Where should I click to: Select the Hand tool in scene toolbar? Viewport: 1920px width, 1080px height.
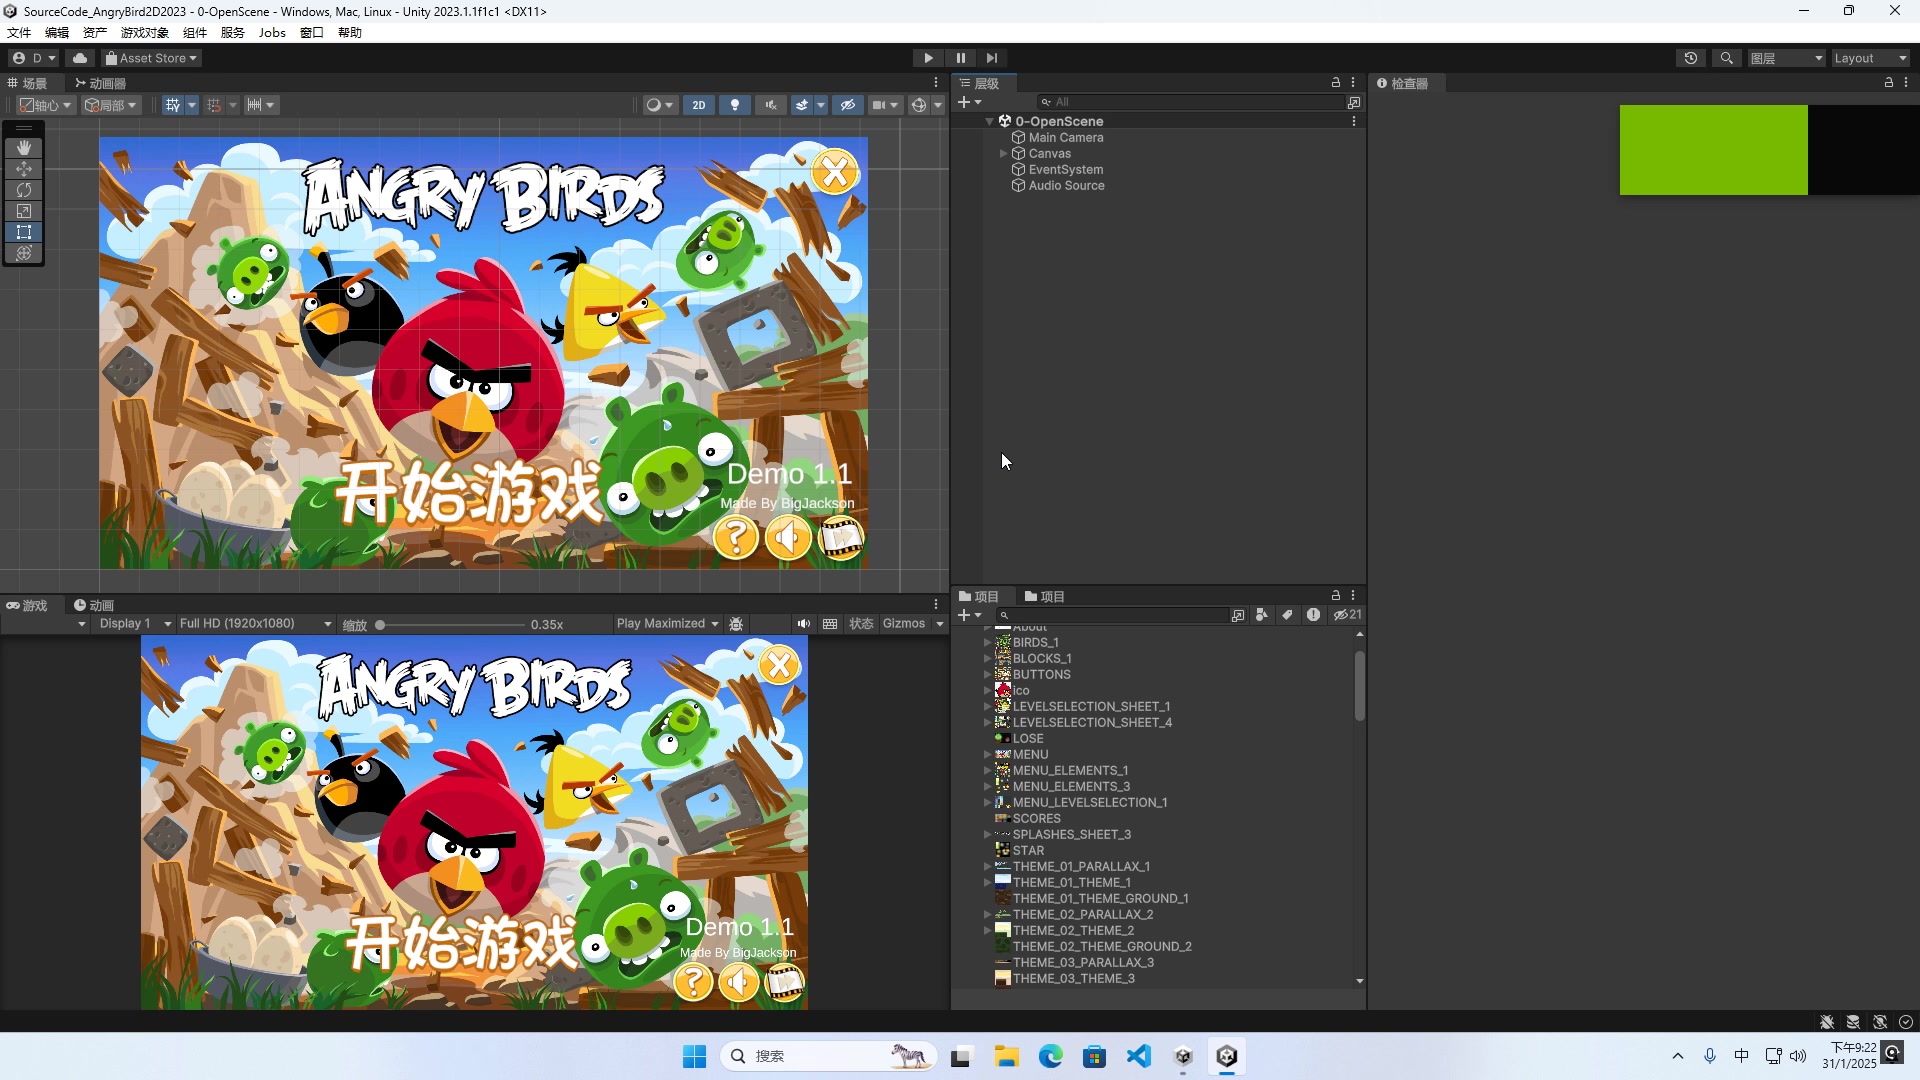(24, 148)
